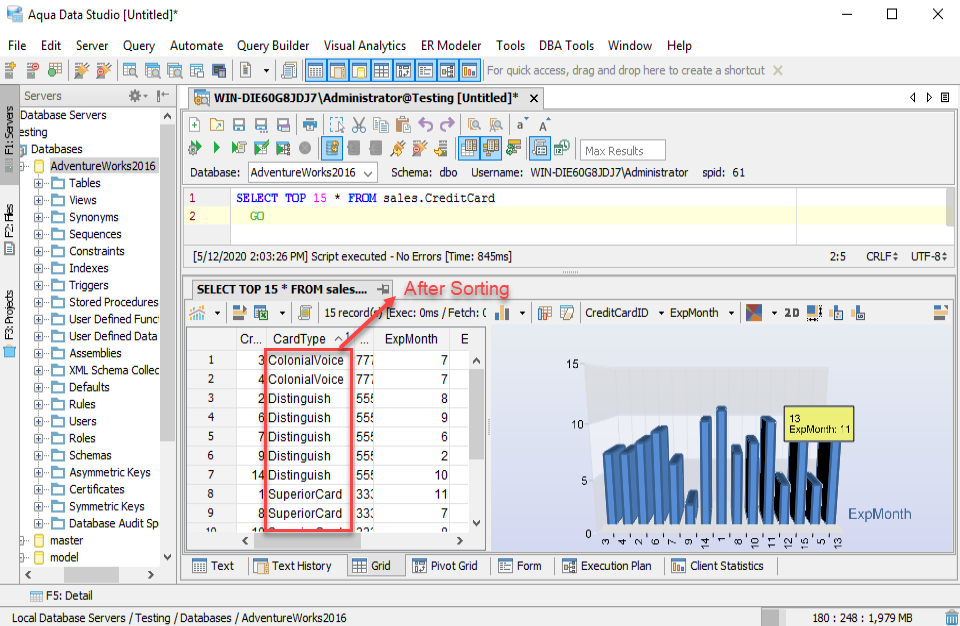Open the Query Builder menu
Screen dimensions: 960x626
click(x=272, y=45)
